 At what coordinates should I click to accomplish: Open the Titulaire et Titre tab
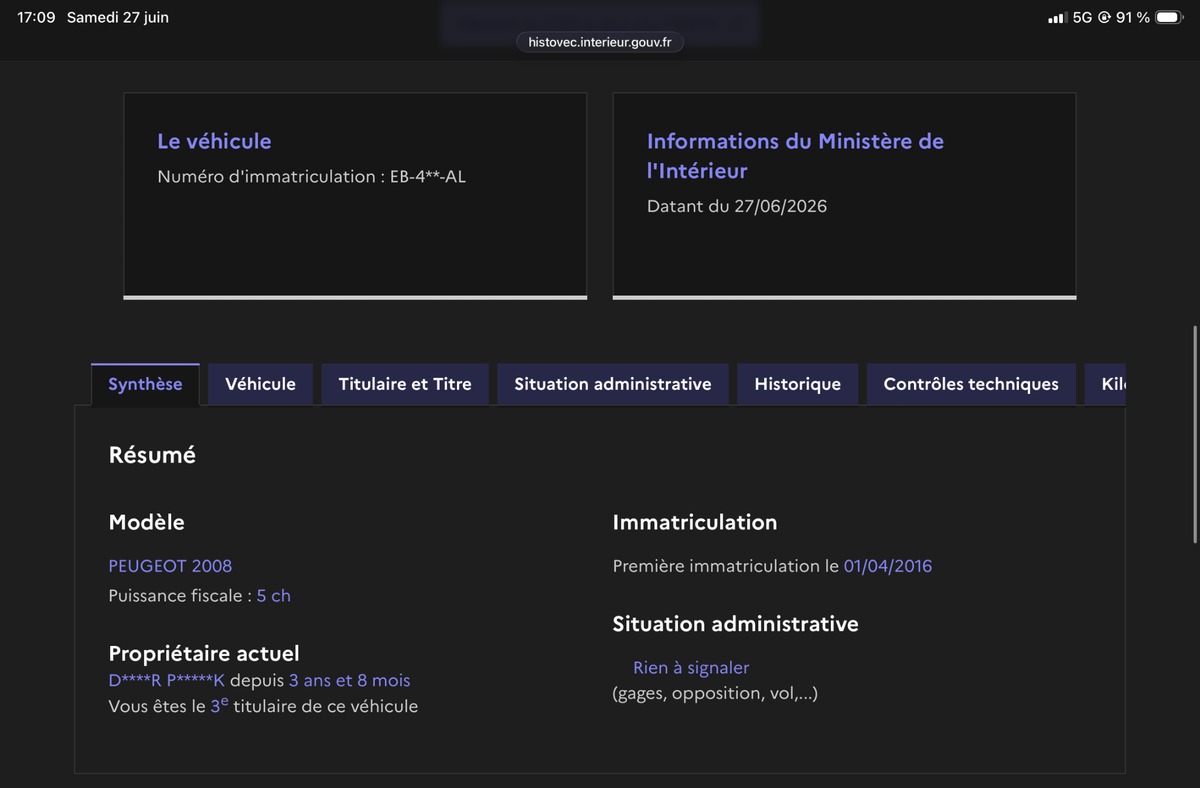[x=405, y=384]
